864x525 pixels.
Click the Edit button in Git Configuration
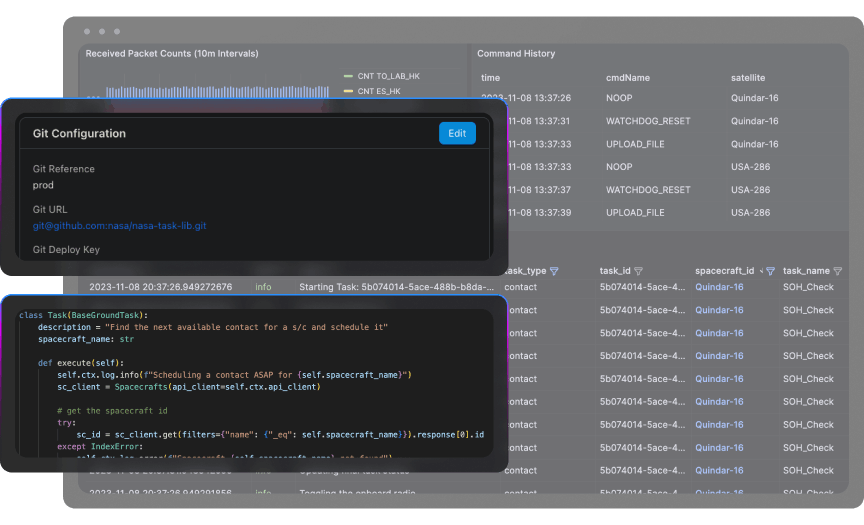tap(457, 133)
